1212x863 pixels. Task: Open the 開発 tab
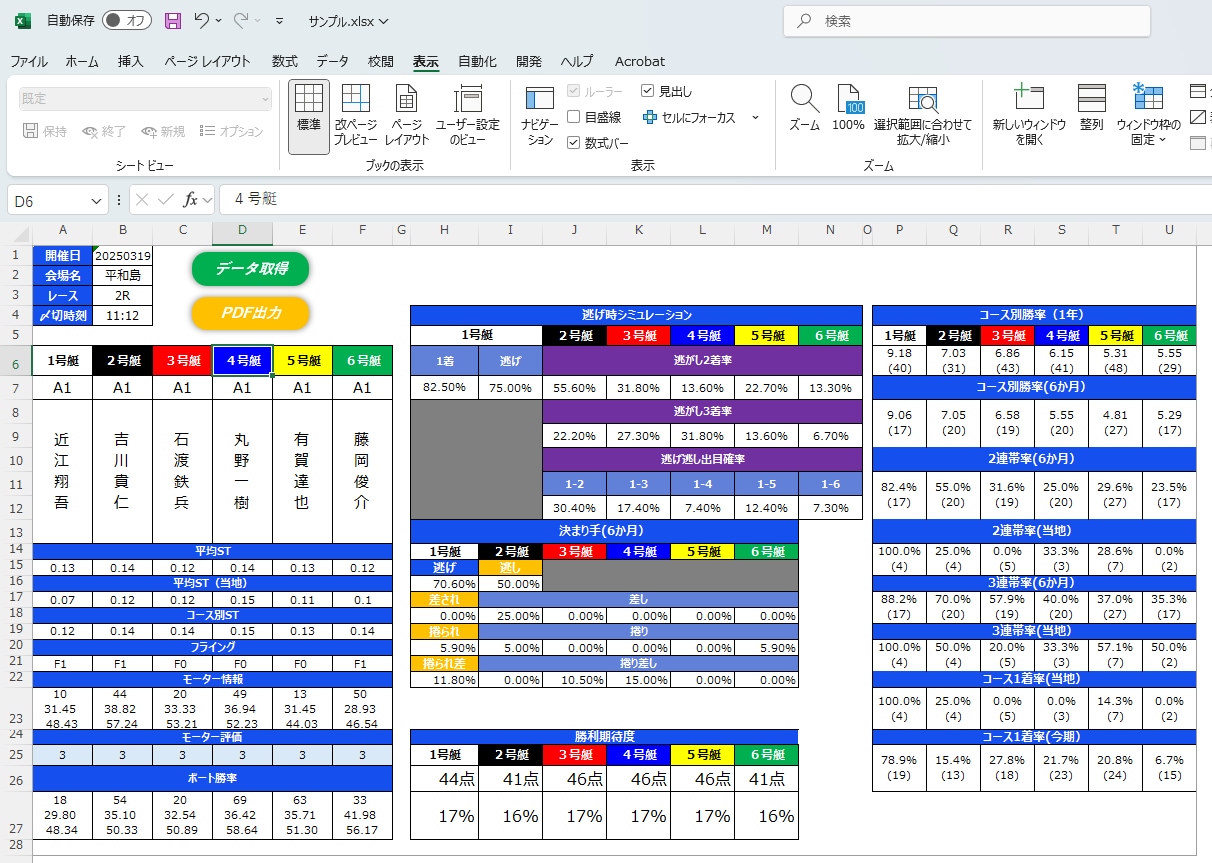(529, 61)
